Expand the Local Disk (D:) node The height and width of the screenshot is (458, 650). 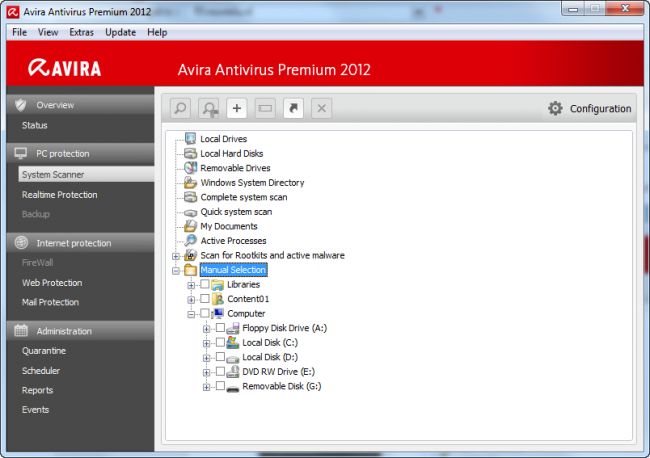tap(206, 358)
